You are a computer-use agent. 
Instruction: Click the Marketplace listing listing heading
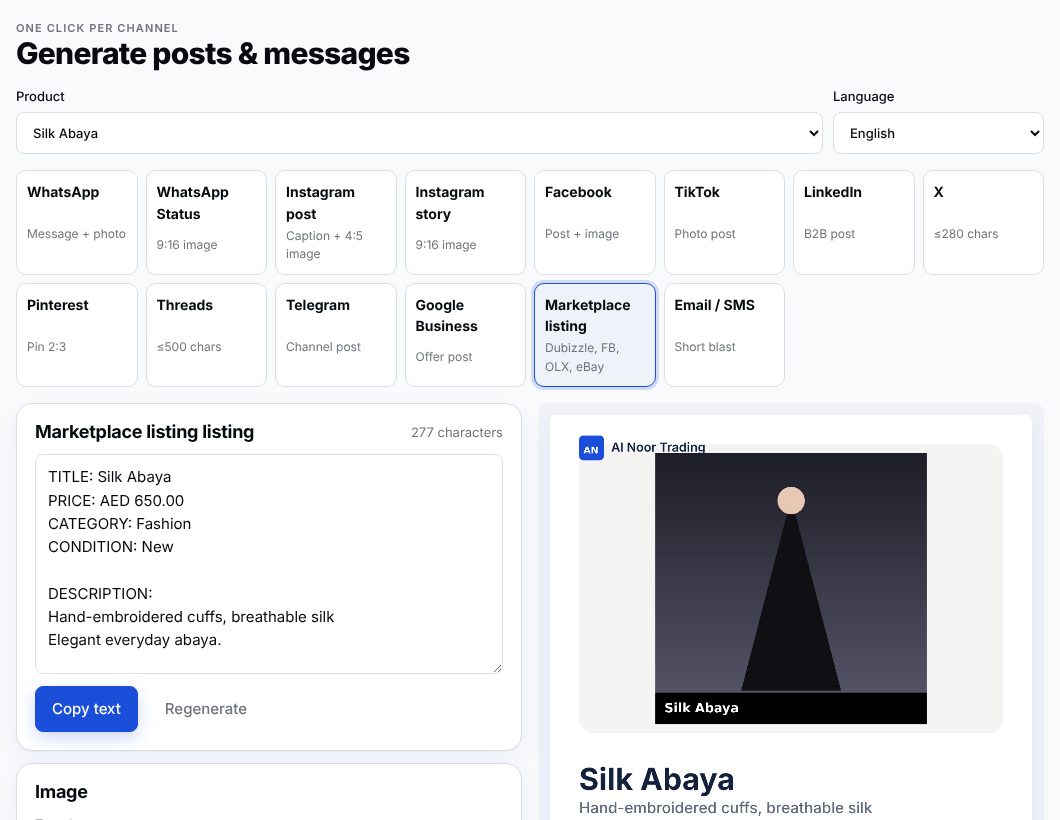click(145, 432)
